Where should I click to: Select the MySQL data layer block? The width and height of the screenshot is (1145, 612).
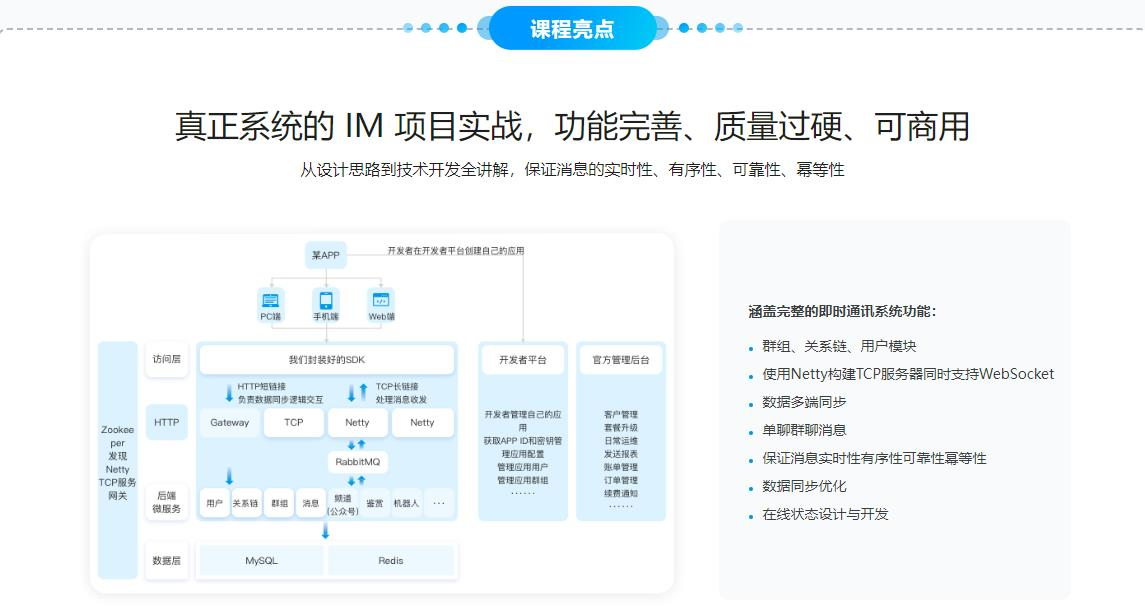click(261, 560)
